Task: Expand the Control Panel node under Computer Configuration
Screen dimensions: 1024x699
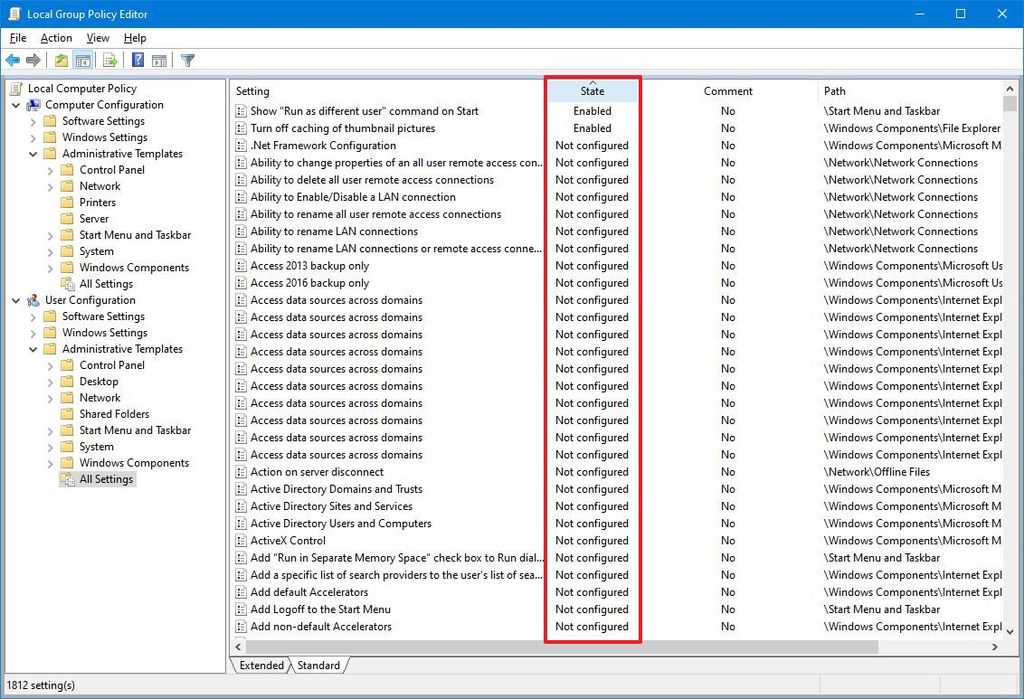Action: pyautogui.click(x=51, y=169)
